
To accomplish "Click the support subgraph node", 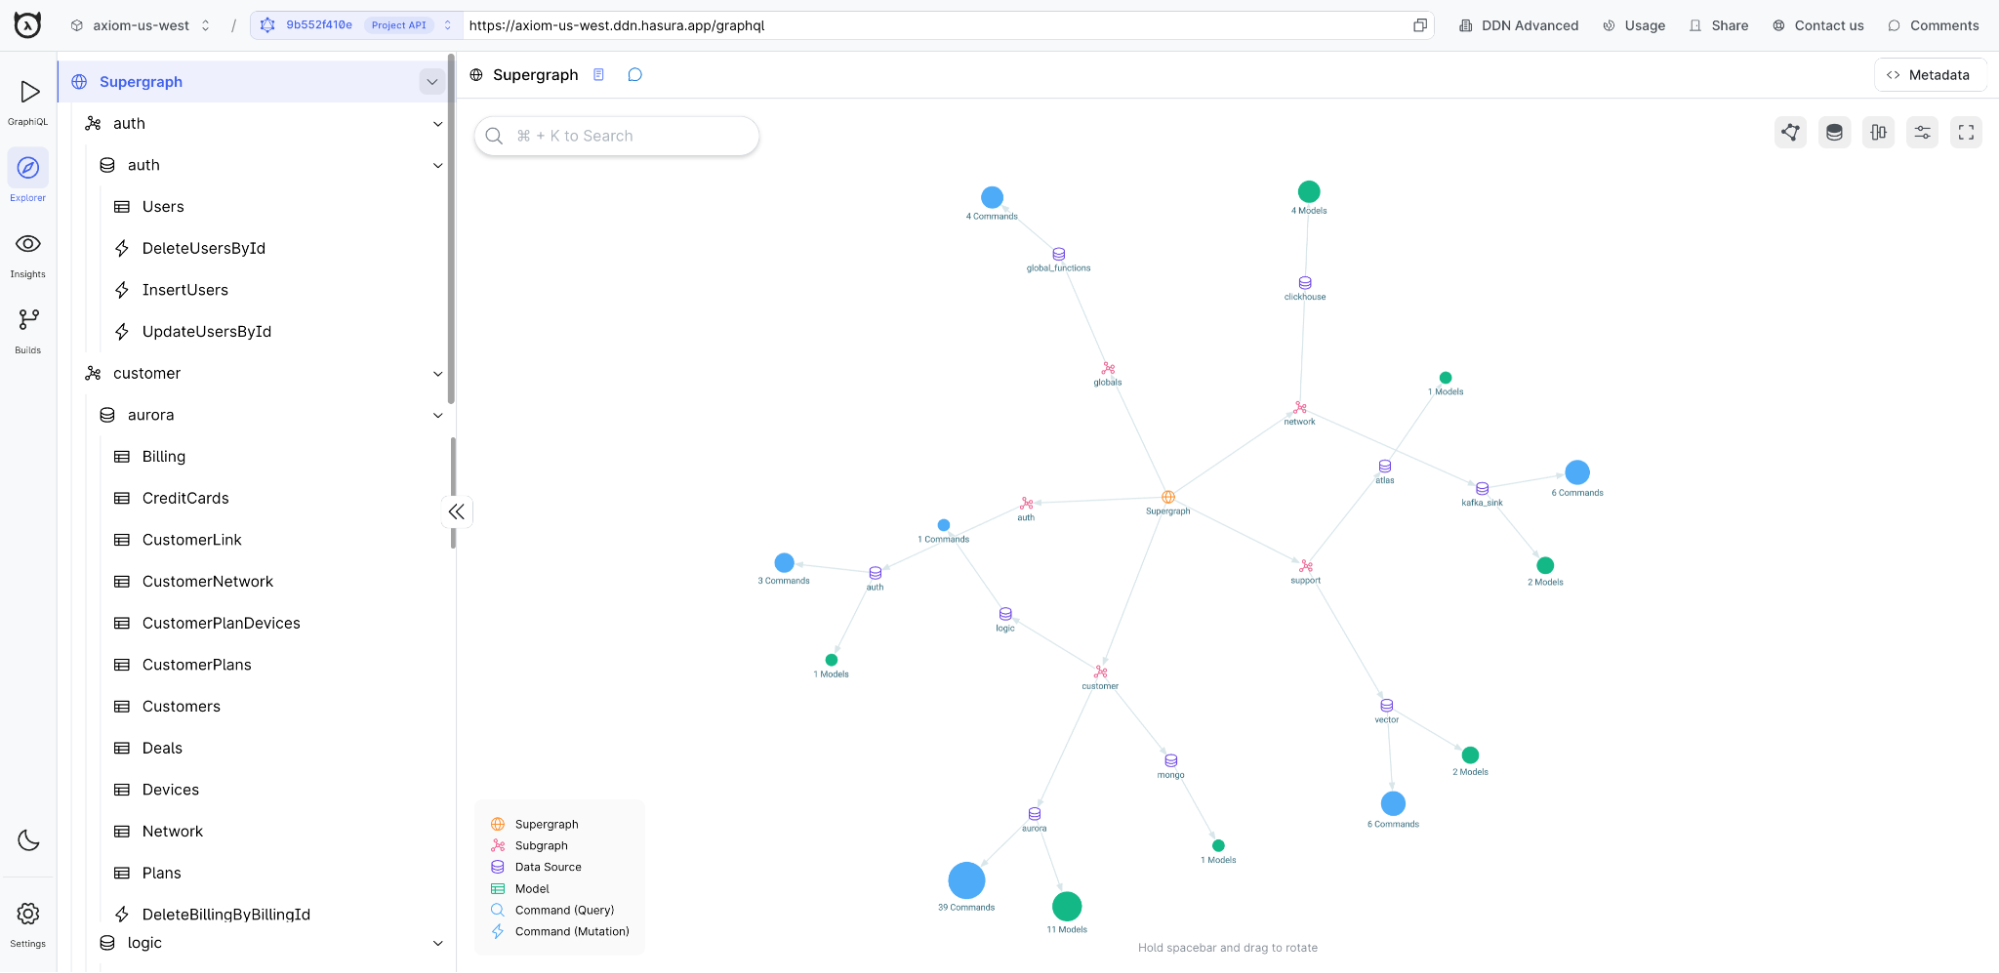I will tap(1306, 567).
